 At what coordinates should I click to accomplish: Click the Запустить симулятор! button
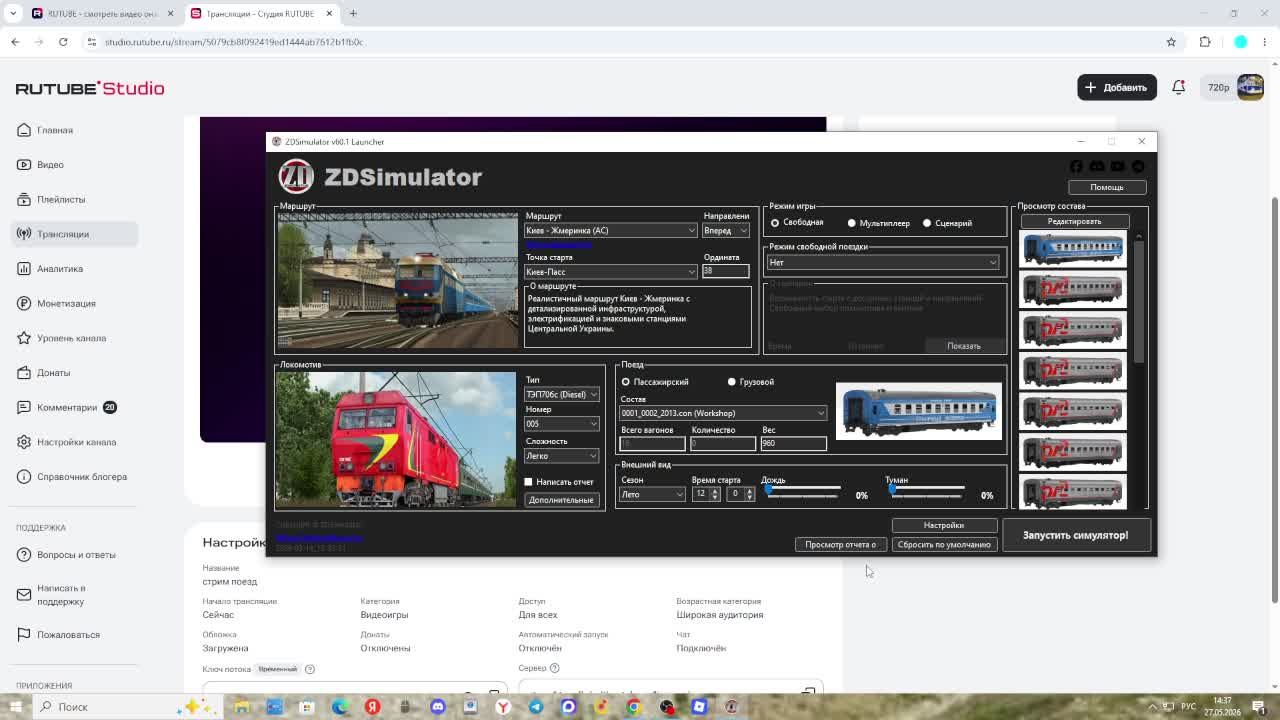pyautogui.click(x=1075, y=535)
